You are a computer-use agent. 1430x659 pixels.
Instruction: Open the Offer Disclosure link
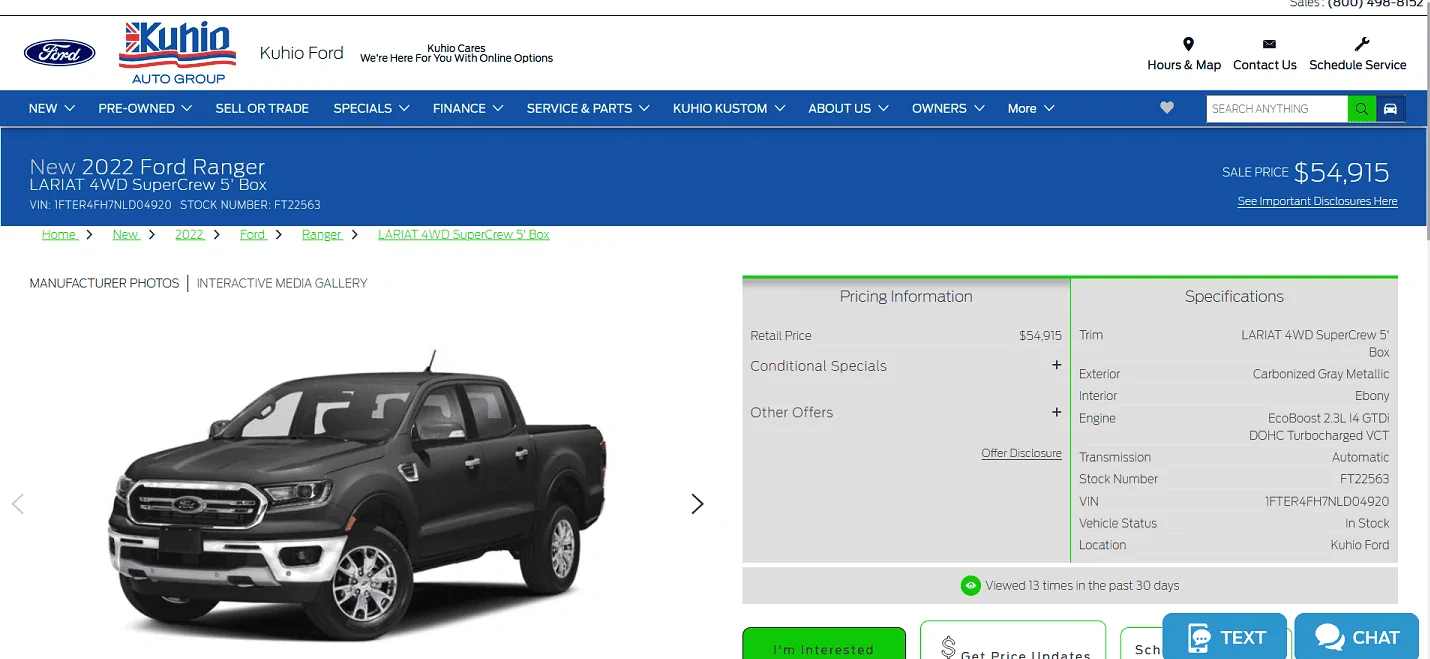[x=1021, y=453]
